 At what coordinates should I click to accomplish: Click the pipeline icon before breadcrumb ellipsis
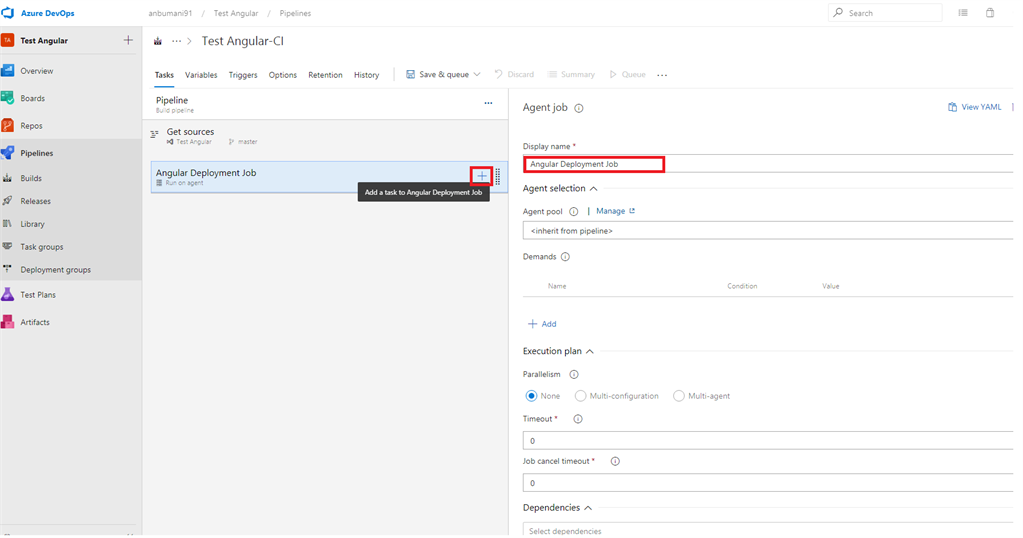(x=158, y=41)
